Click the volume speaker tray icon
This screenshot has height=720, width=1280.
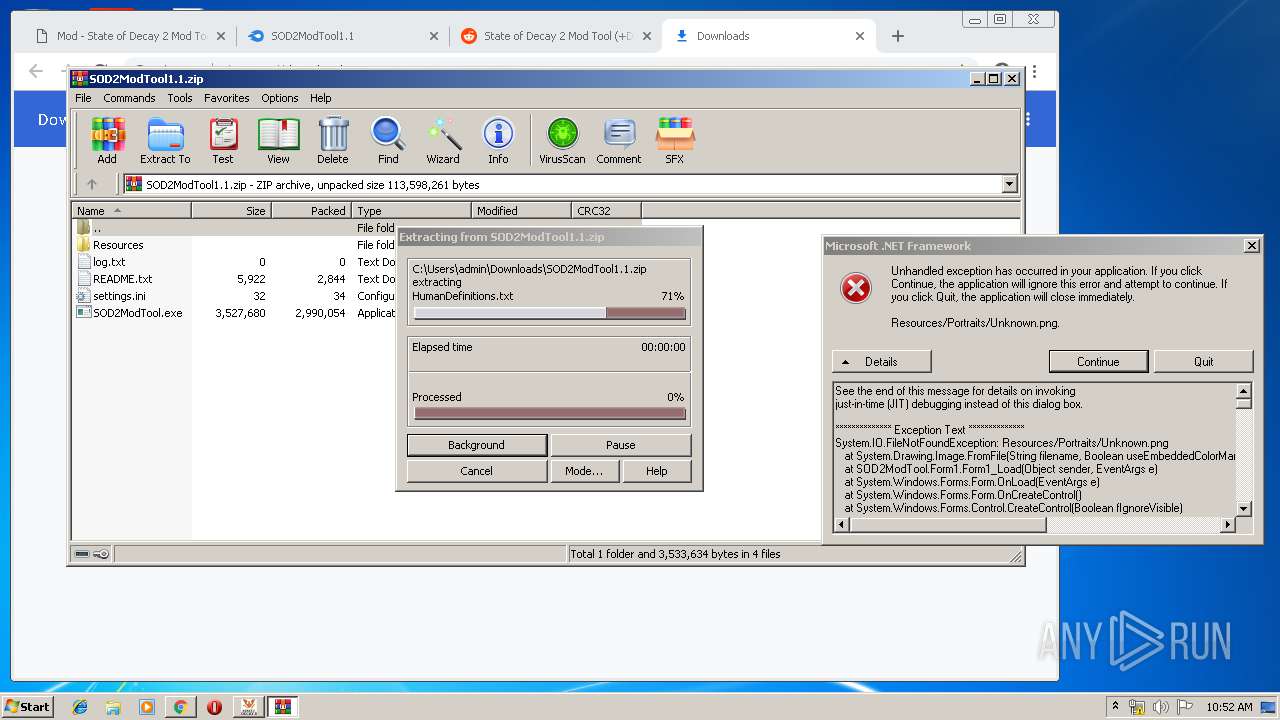pos(1161,707)
